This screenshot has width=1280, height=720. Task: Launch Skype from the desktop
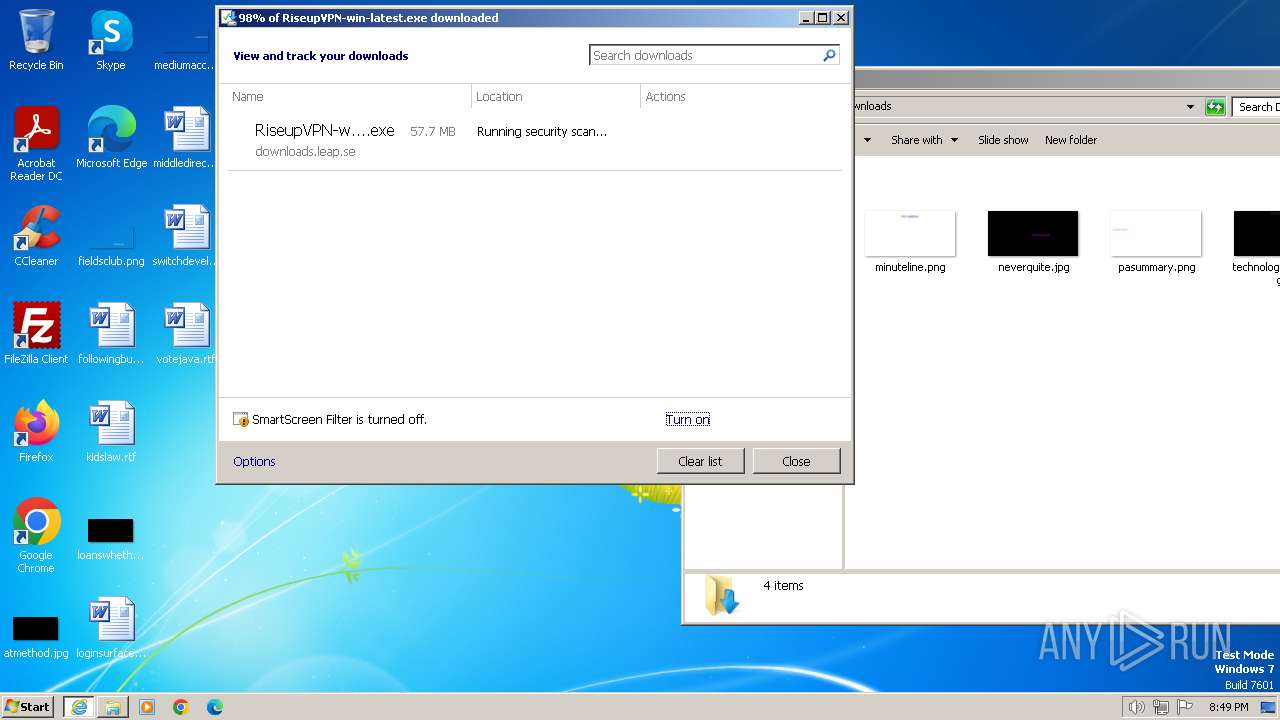click(110, 41)
